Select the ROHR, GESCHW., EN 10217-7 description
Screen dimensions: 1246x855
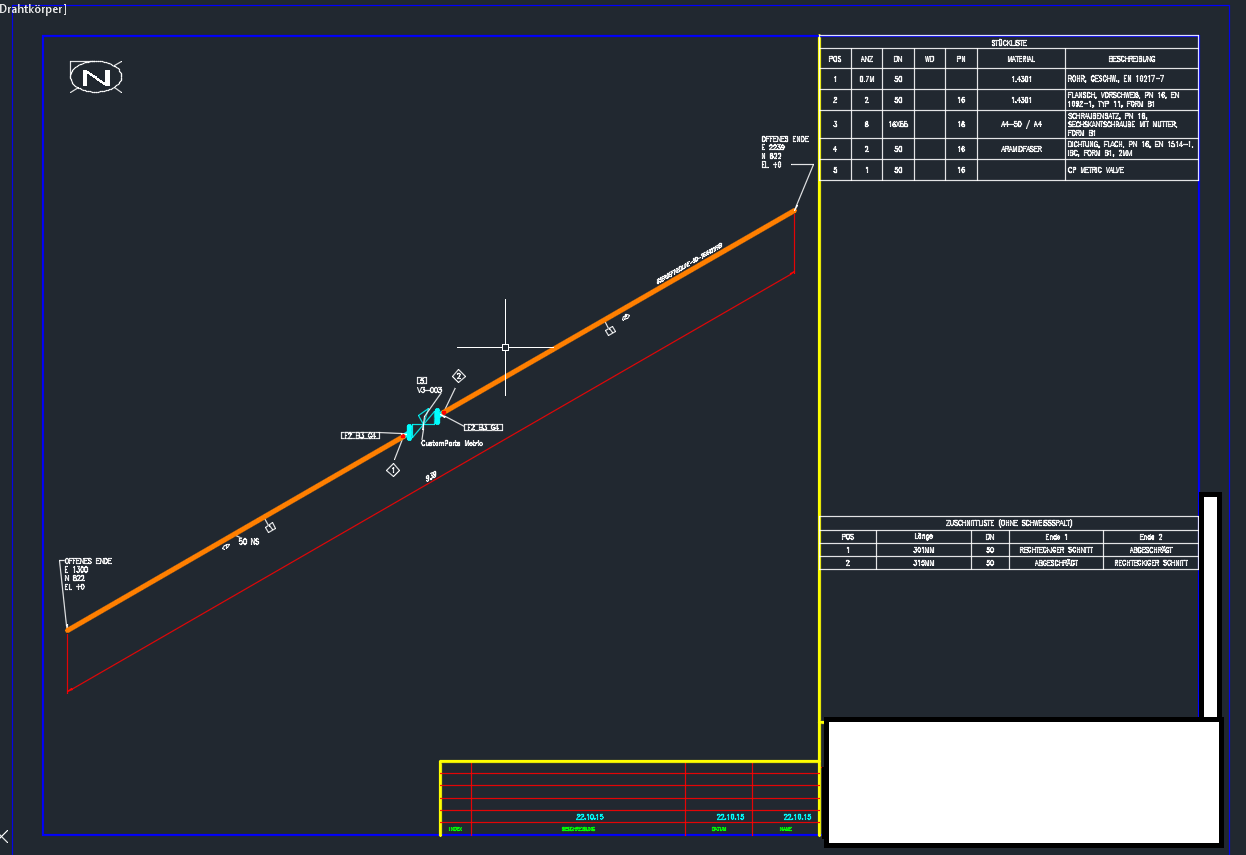pos(1131,78)
